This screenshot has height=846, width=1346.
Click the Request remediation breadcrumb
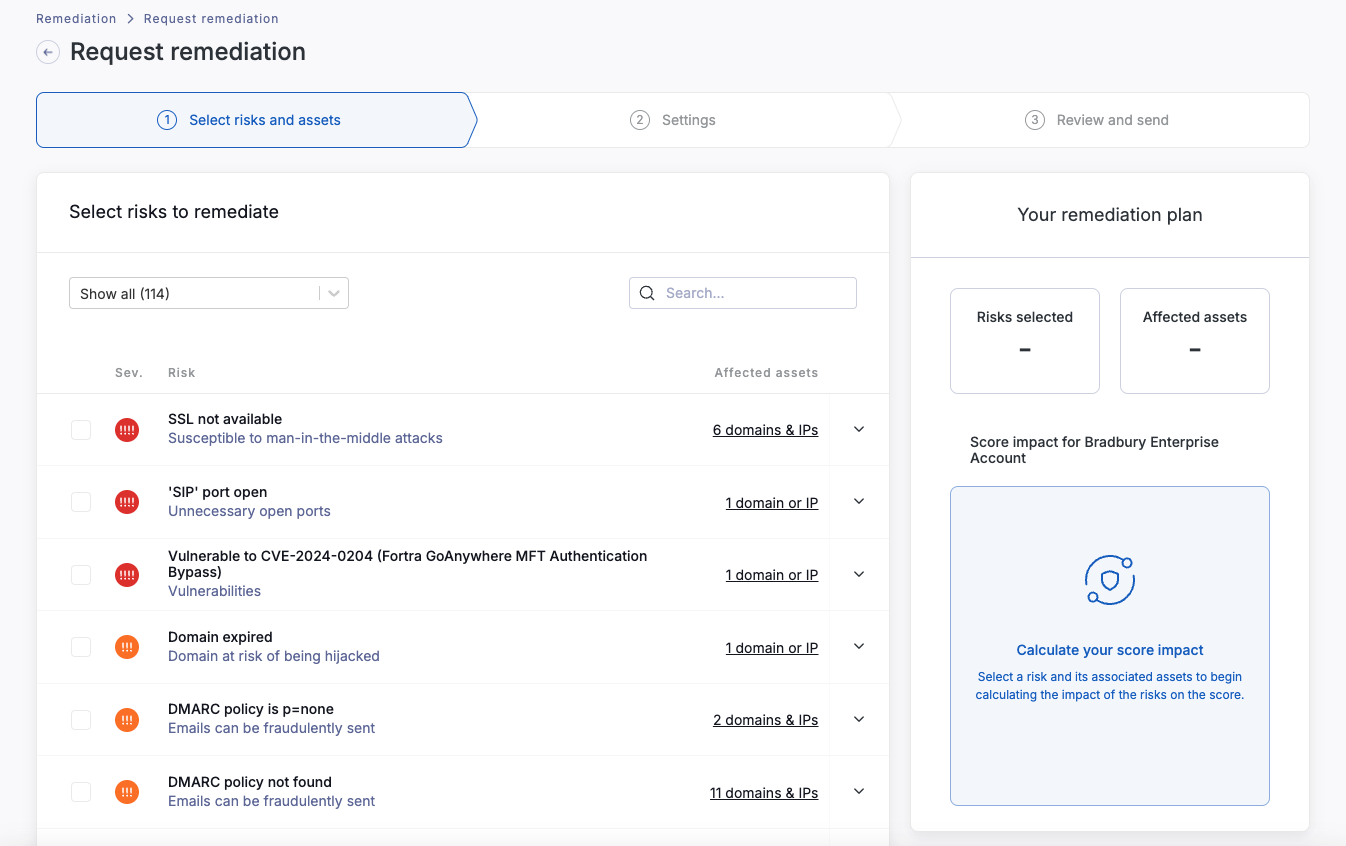[x=211, y=19]
